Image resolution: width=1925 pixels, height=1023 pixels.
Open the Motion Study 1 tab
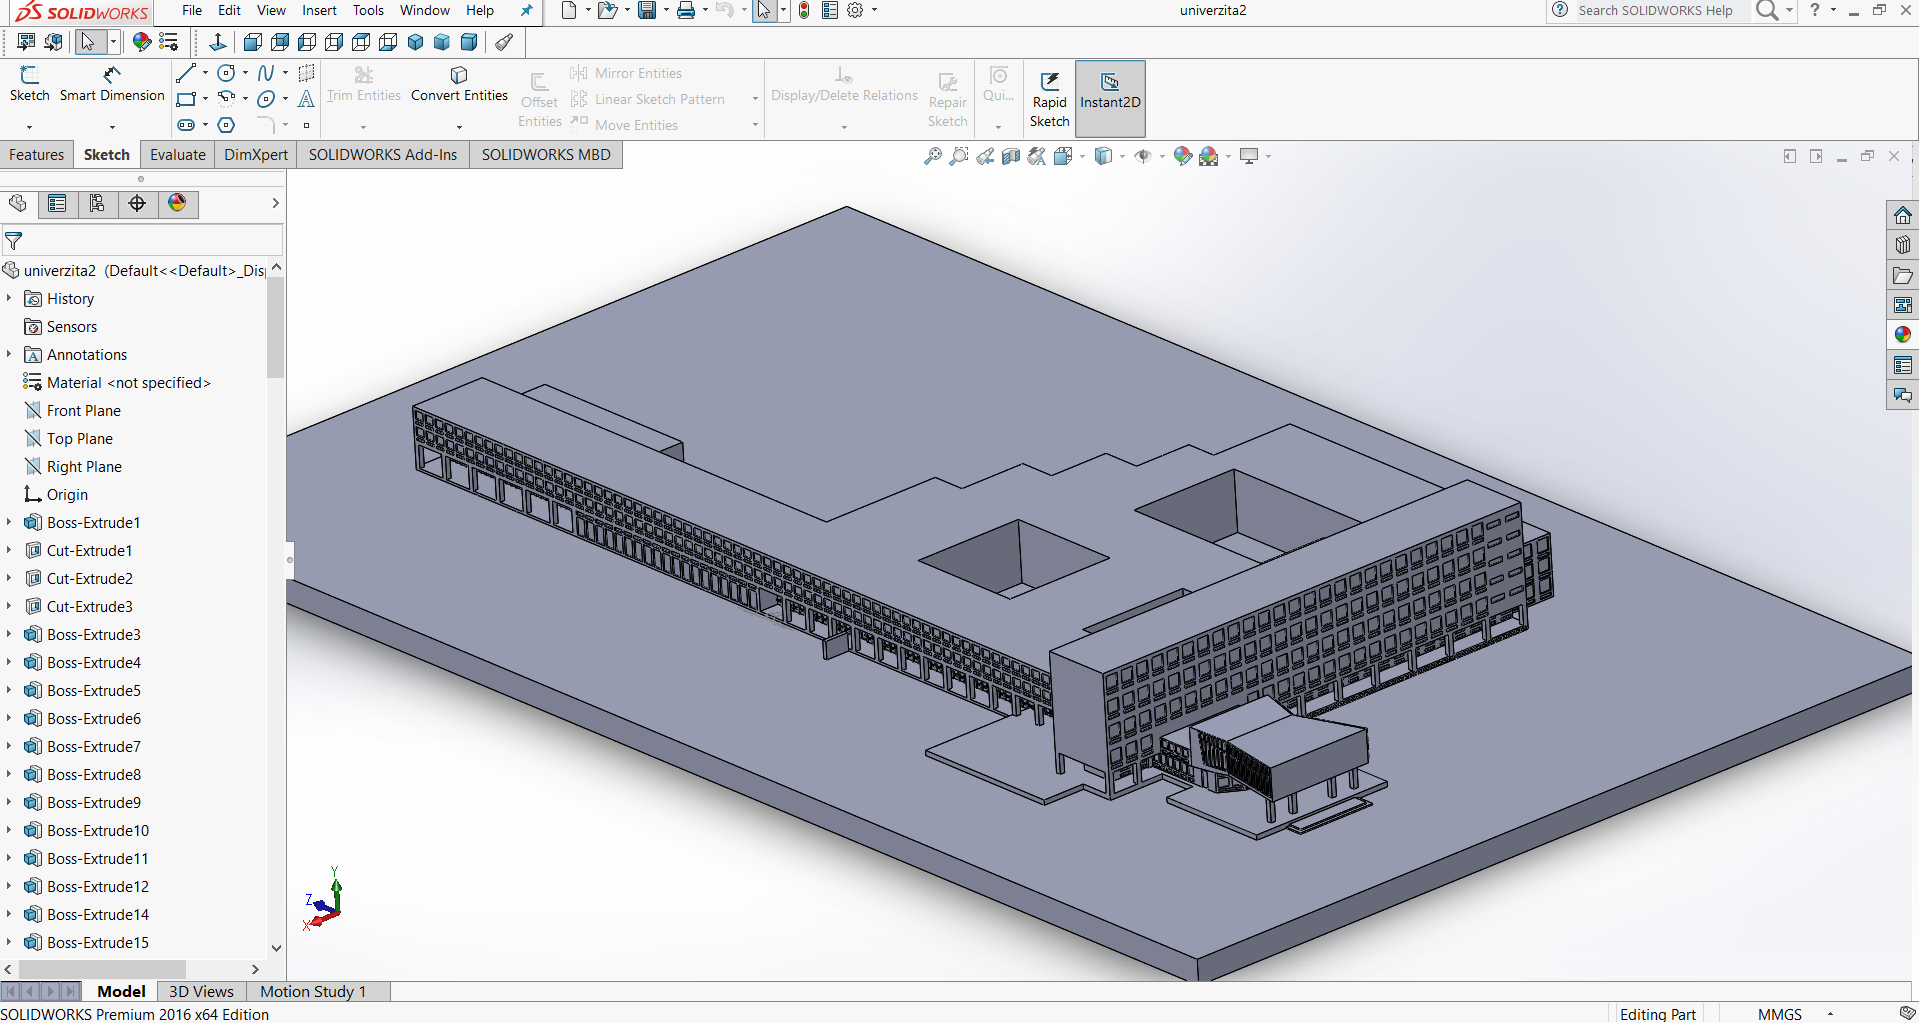click(x=313, y=991)
